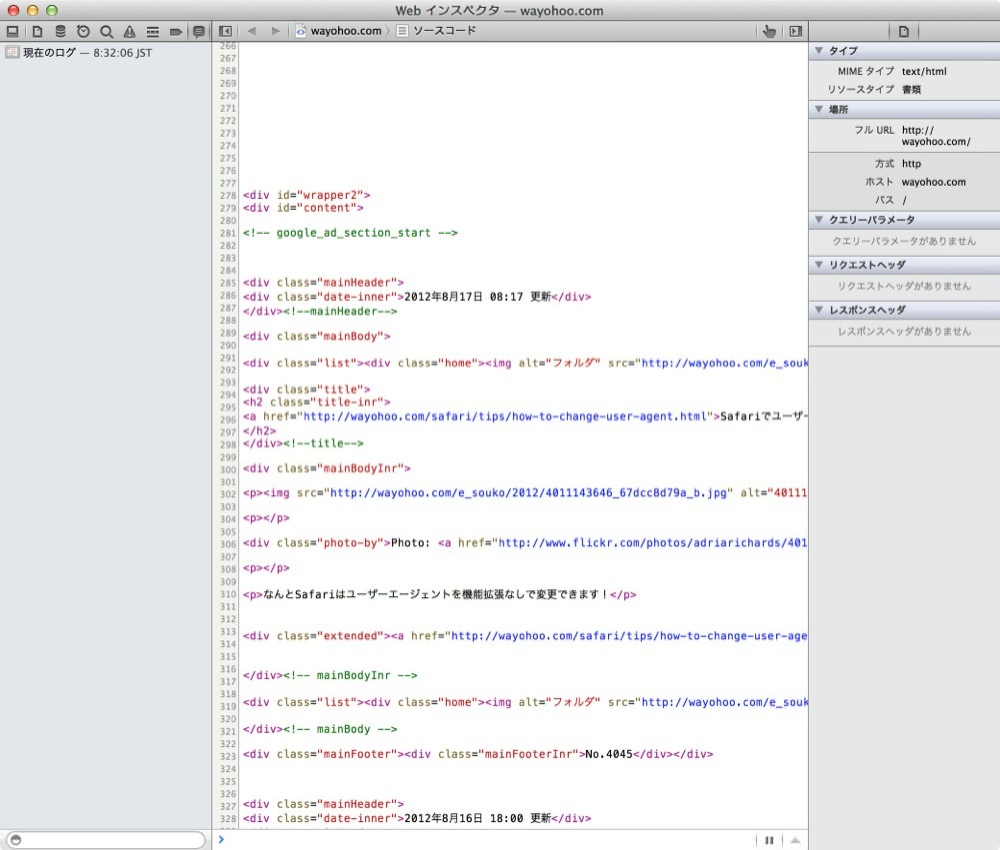Click the pause icon in console bar
This screenshot has height=850, width=1000.
point(769,840)
